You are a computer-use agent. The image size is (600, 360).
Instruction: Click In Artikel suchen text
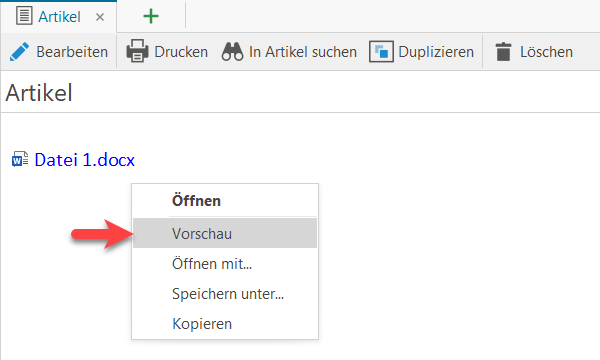click(x=303, y=52)
